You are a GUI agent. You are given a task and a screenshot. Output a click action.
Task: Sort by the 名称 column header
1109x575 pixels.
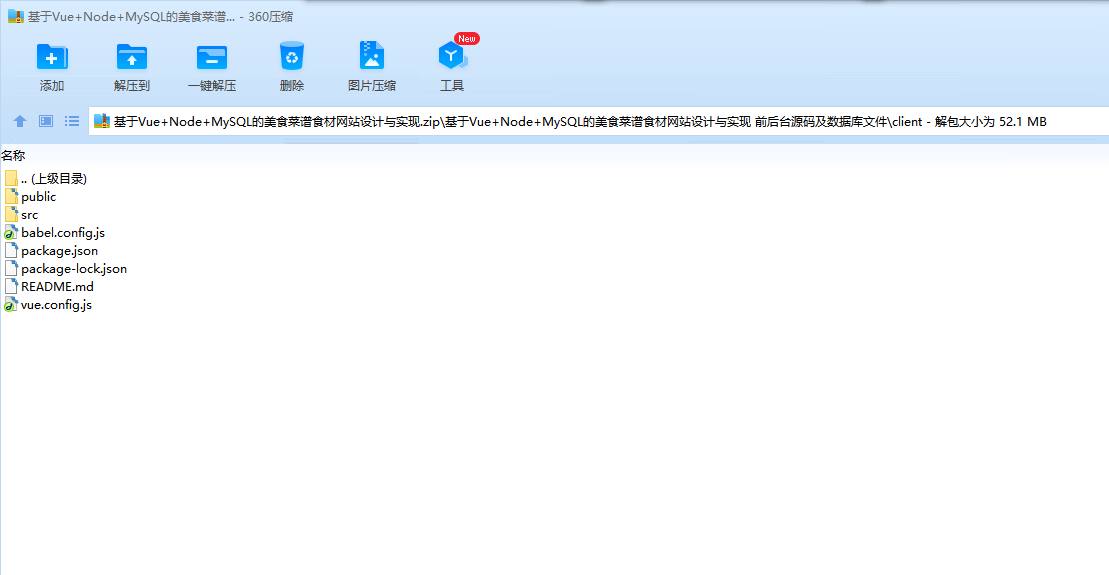13,156
